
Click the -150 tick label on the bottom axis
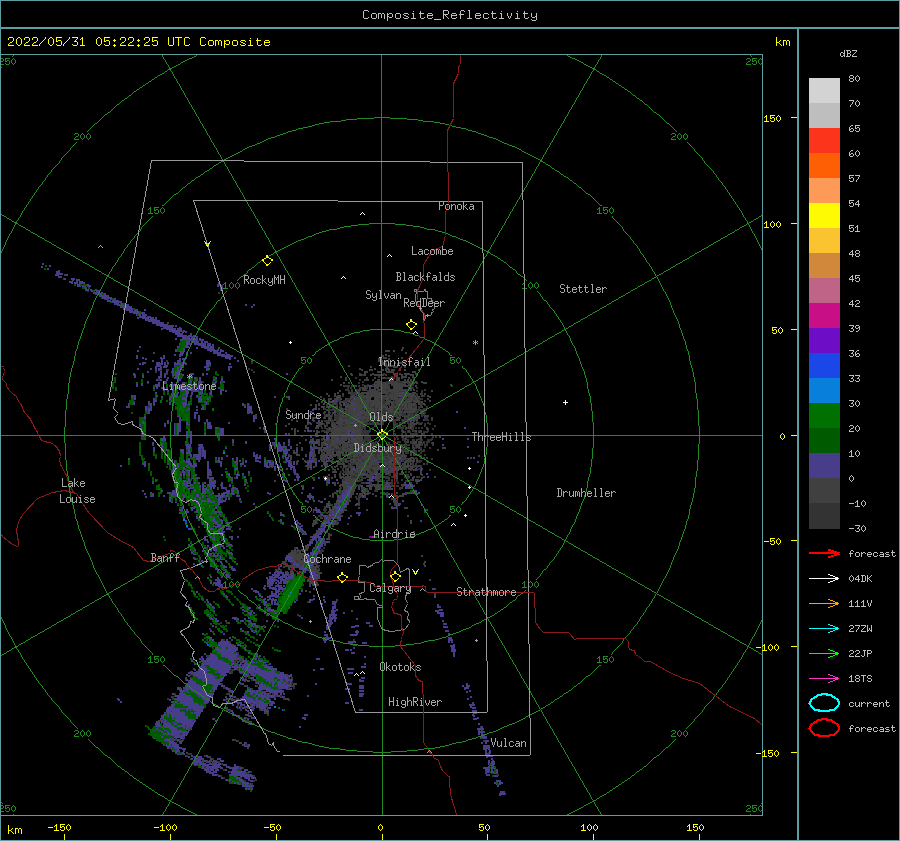click(59, 827)
